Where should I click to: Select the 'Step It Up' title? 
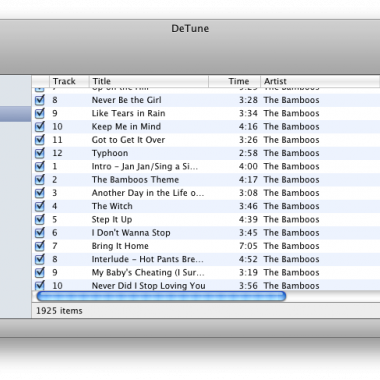tap(112, 220)
